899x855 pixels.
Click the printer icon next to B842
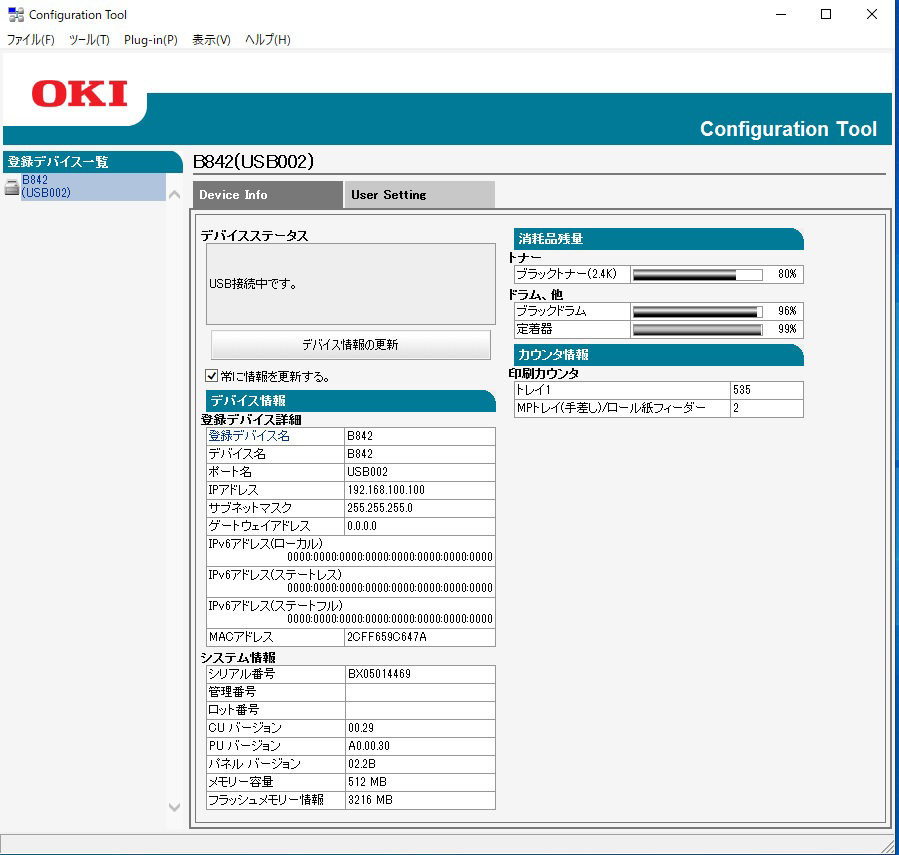tap(13, 185)
